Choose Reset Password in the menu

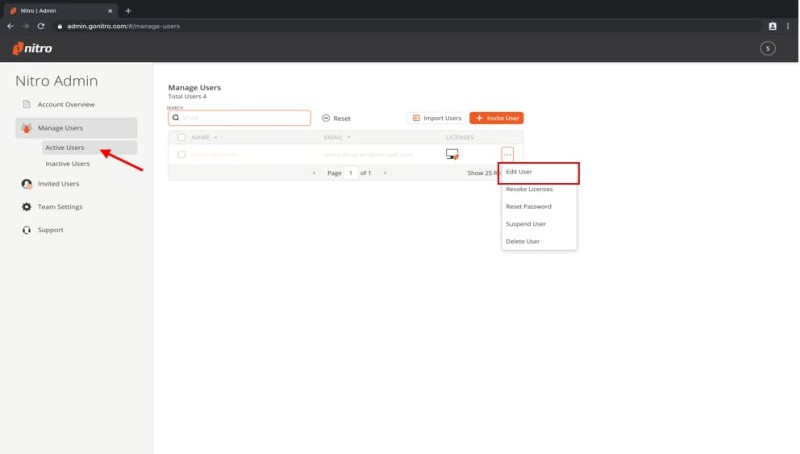pyautogui.click(x=539, y=207)
